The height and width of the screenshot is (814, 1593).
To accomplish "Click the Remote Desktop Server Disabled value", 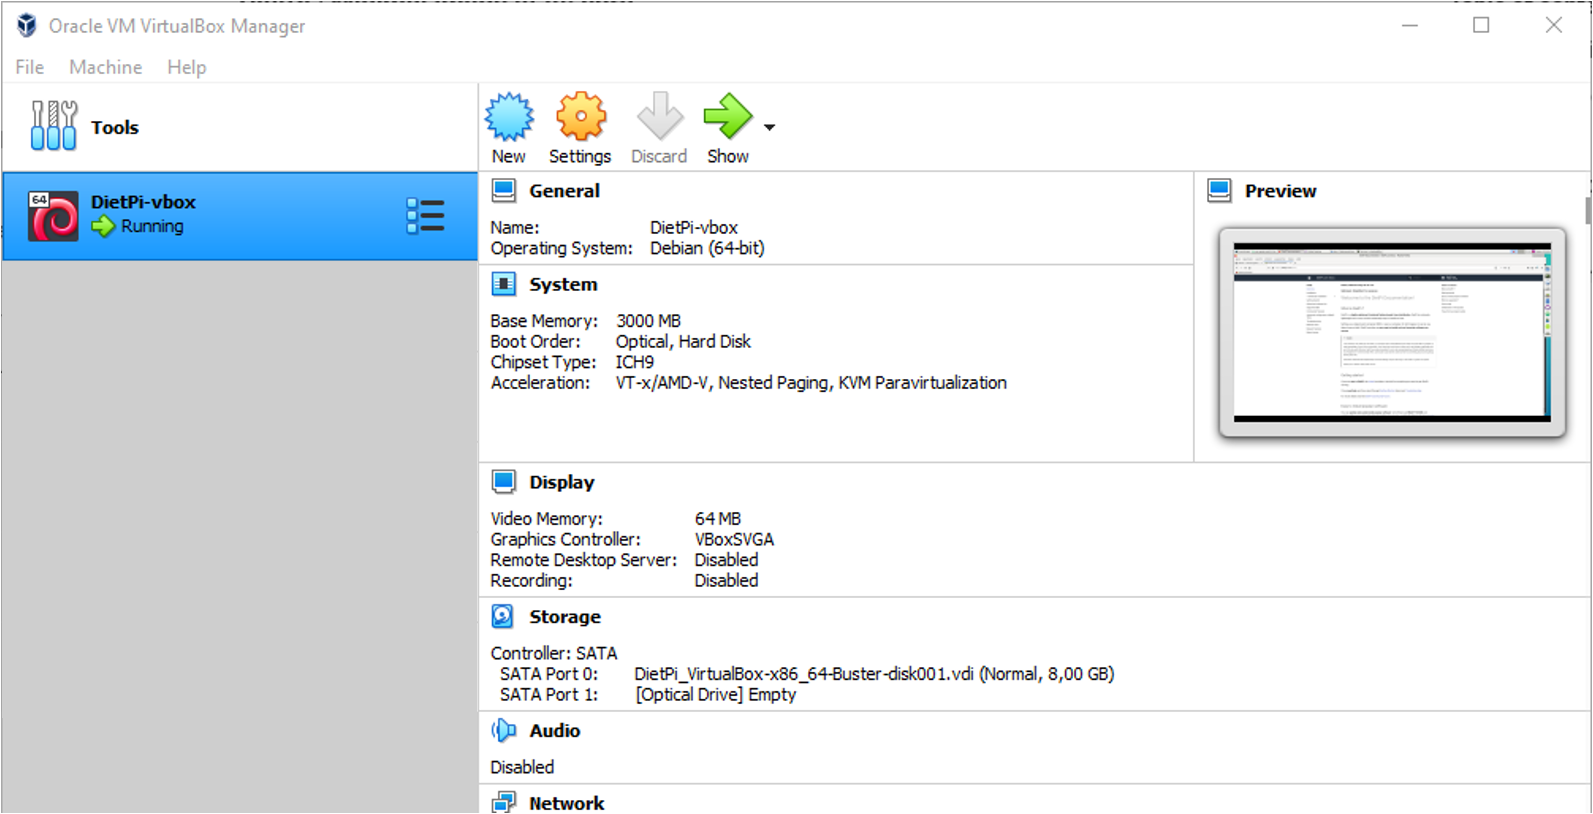I will click(726, 560).
